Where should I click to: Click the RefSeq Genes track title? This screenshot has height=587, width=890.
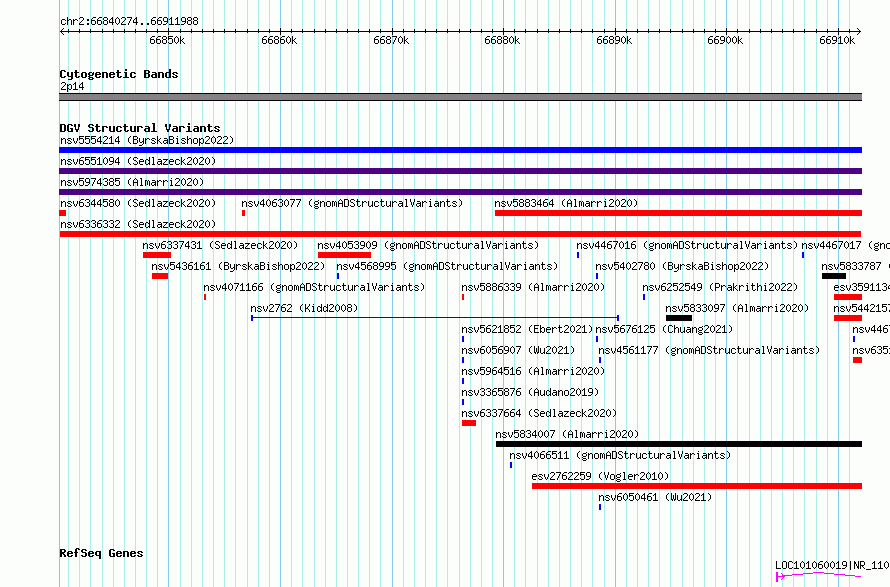[101, 553]
